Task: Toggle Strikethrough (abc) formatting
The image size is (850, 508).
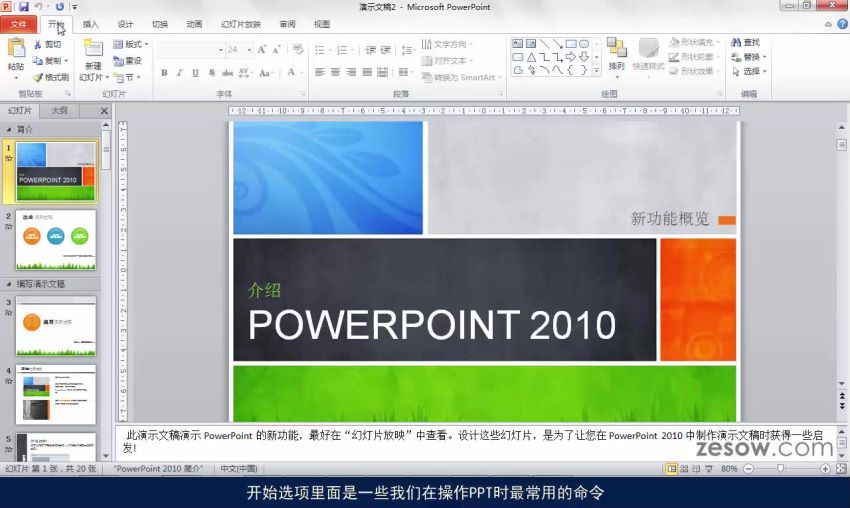Action: tap(227, 73)
